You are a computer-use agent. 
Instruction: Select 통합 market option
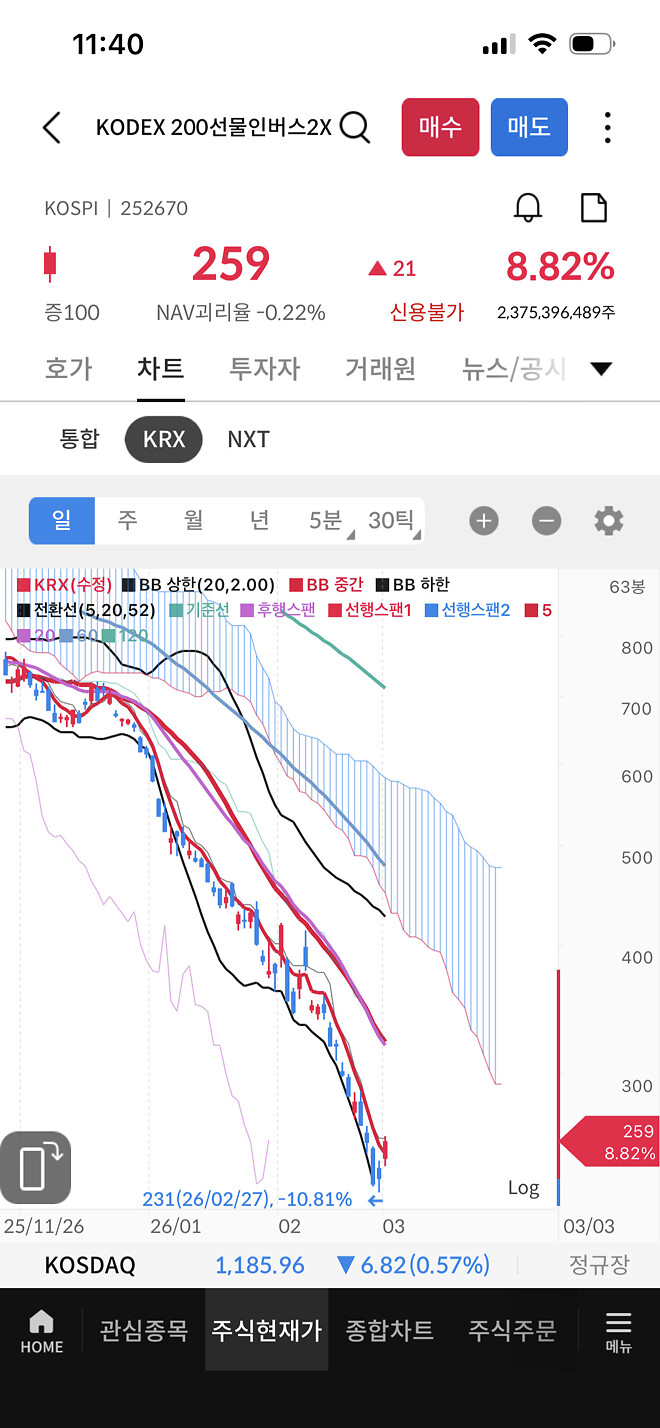(x=80, y=439)
